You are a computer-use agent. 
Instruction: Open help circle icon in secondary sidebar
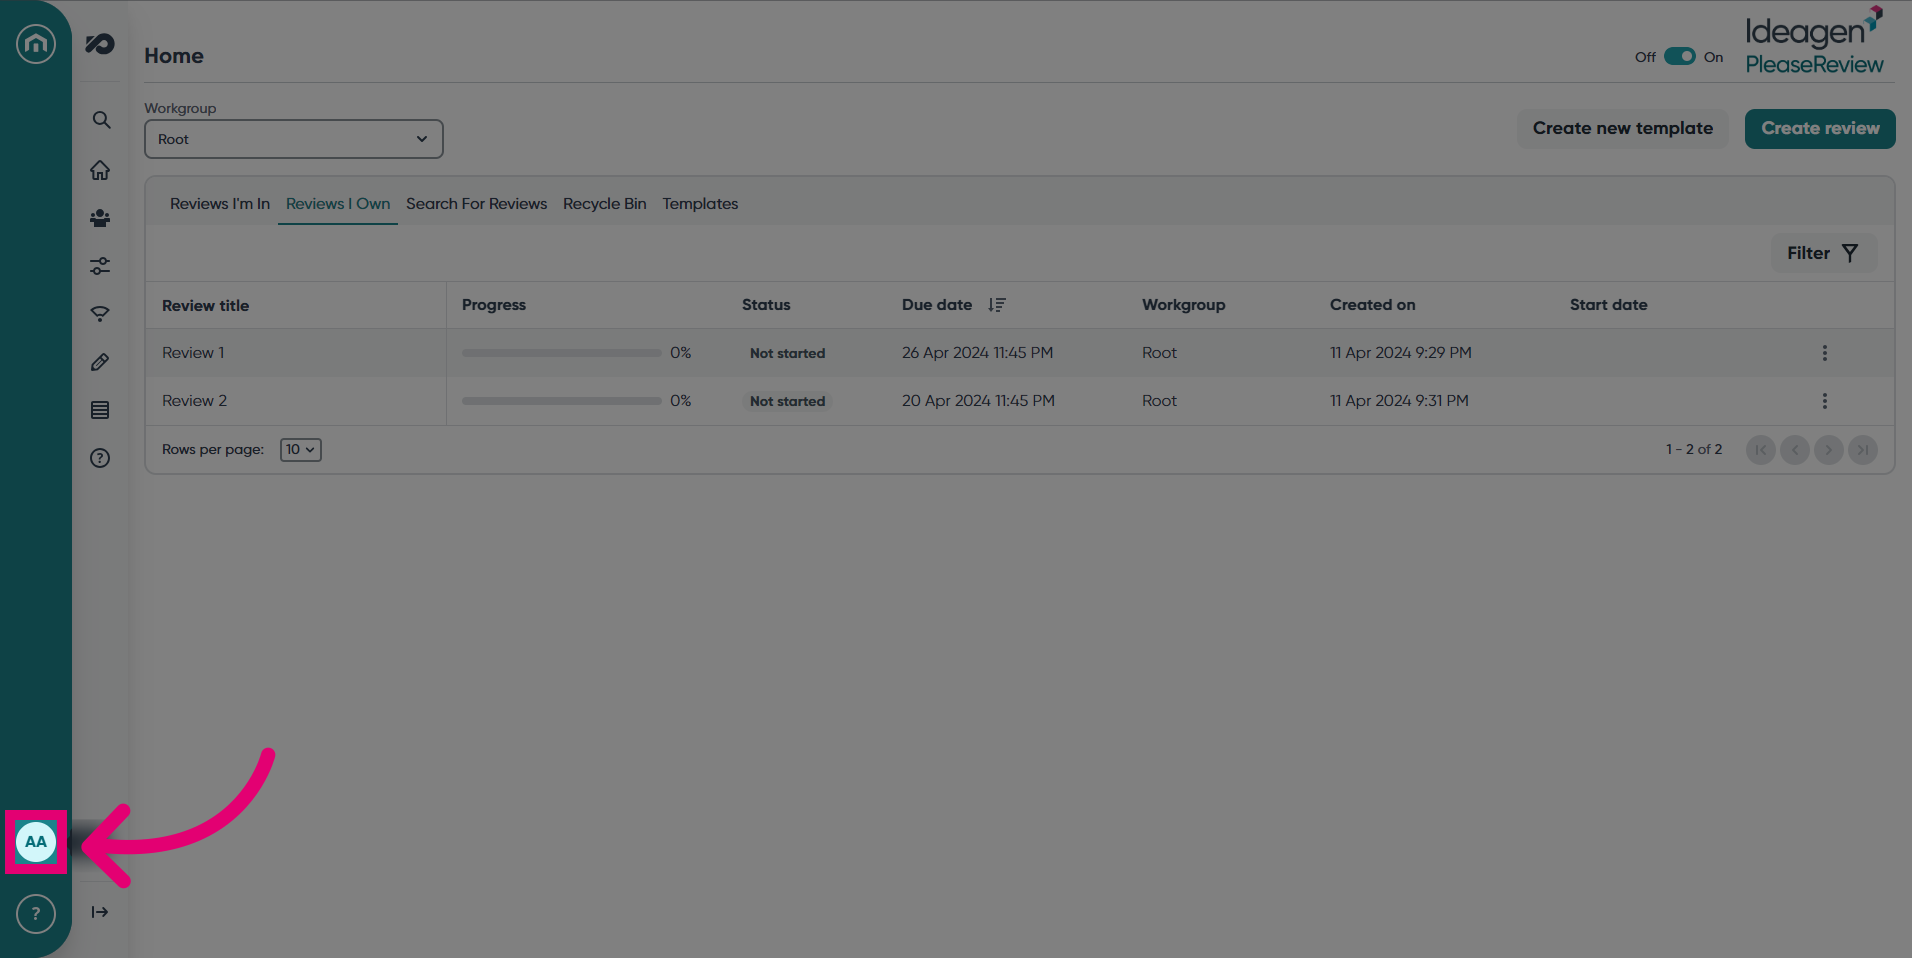[100, 458]
